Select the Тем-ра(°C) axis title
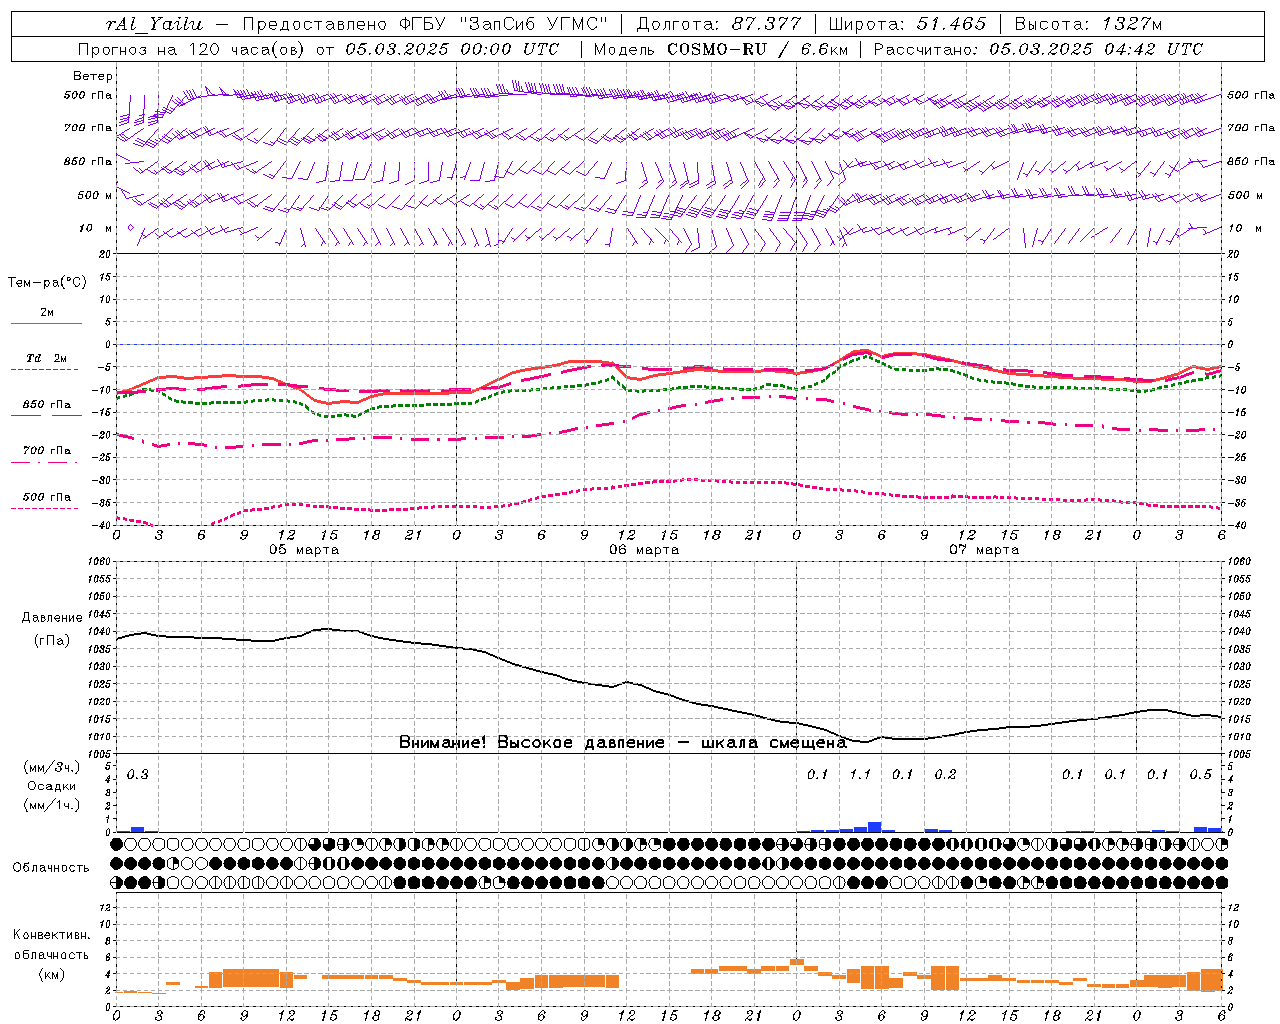Image resolution: width=1280 pixels, height=1024 pixels. pyautogui.click(x=47, y=283)
